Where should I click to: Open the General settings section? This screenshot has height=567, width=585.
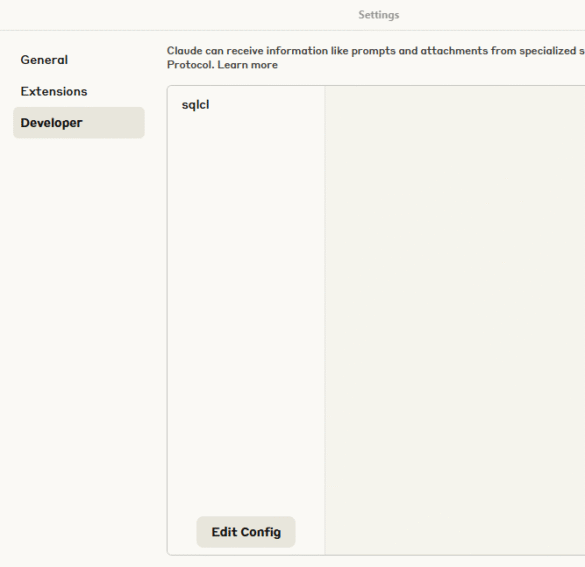click(x=44, y=60)
